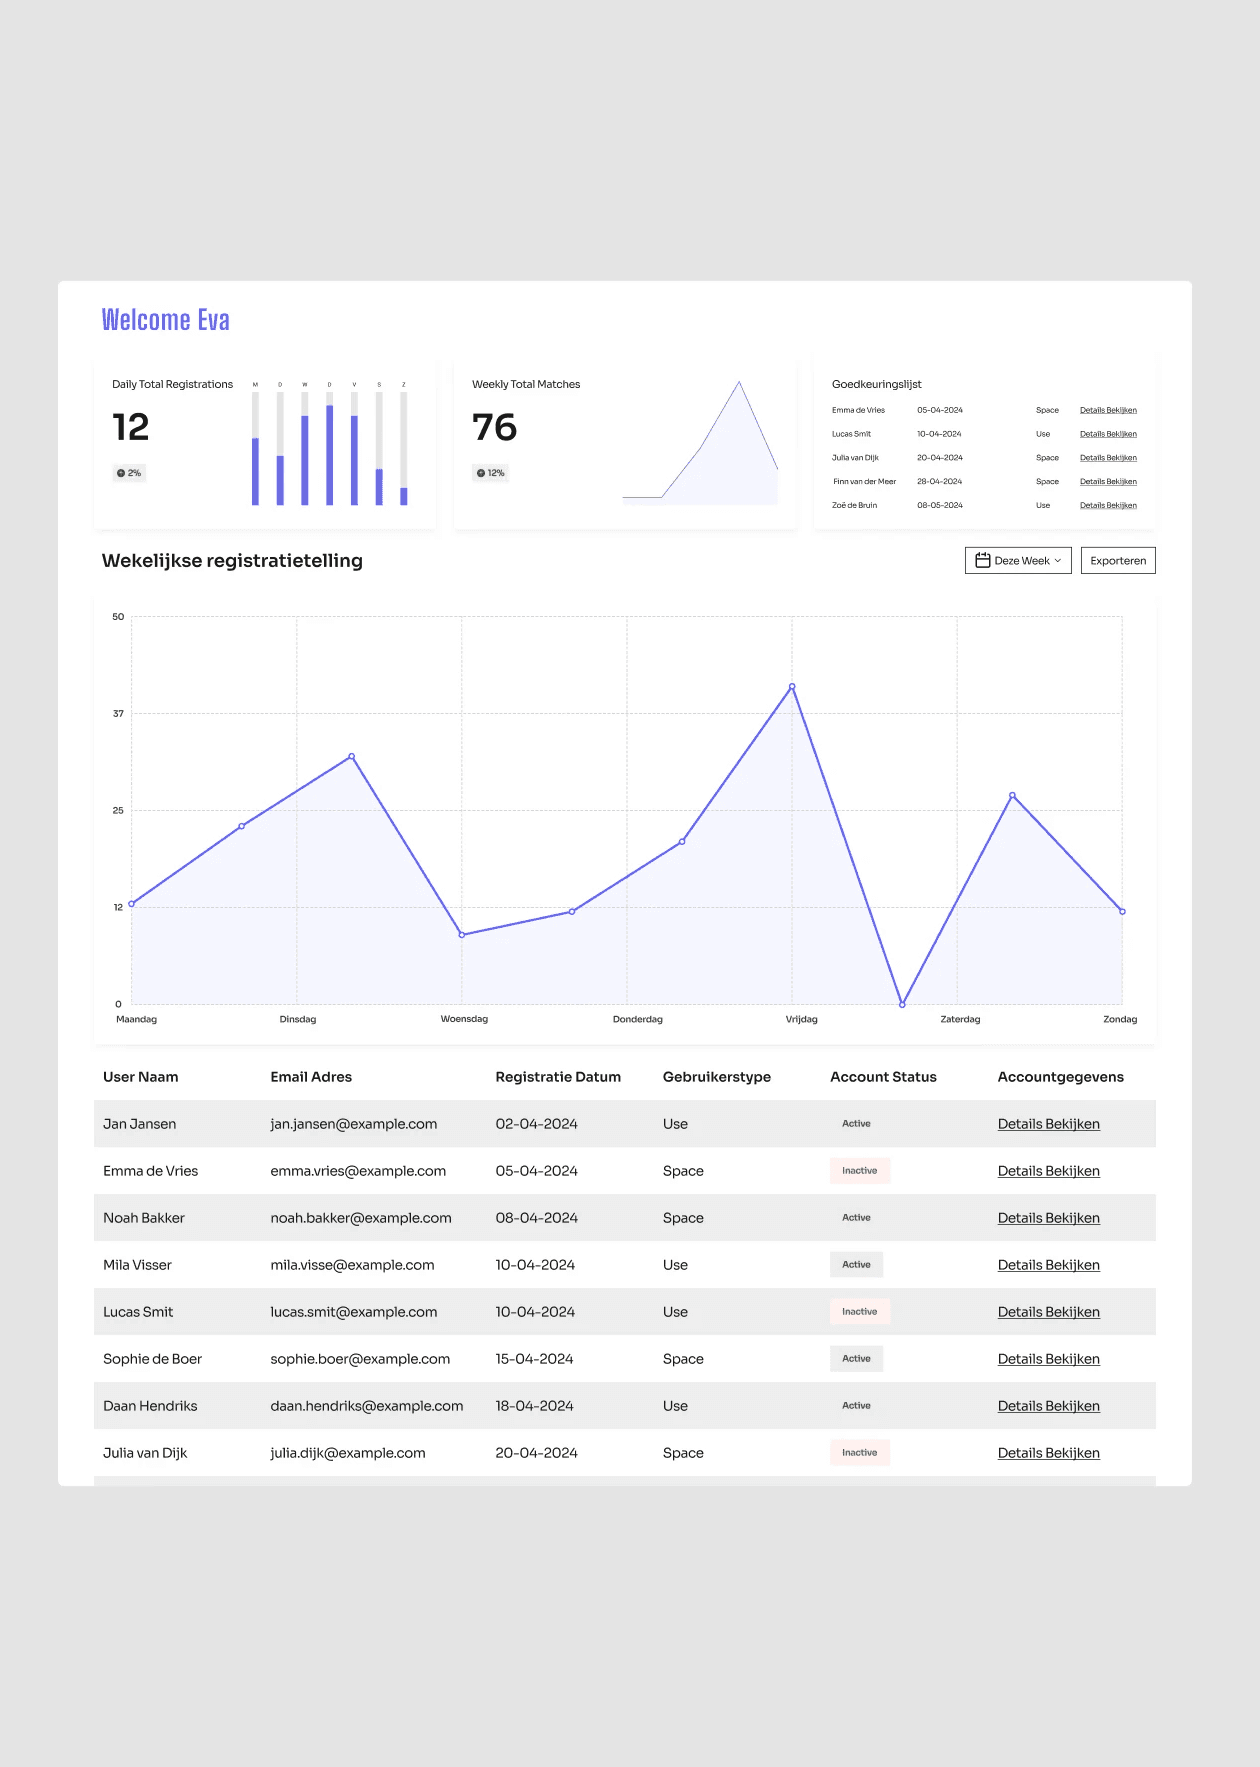
Task: Open Goedkeuringslijst Details Bekijken dated 10-04-2024
Action: click(1108, 434)
